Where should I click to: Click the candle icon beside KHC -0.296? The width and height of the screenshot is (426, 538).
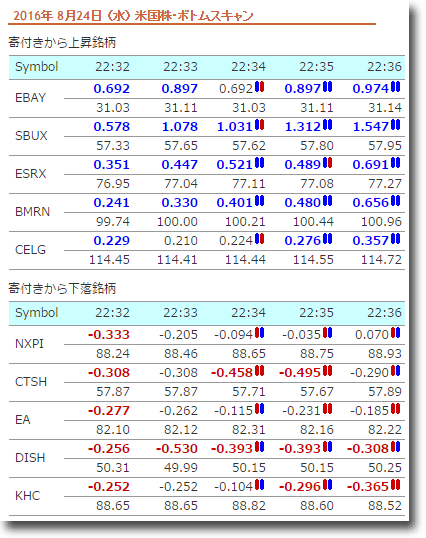(328, 485)
